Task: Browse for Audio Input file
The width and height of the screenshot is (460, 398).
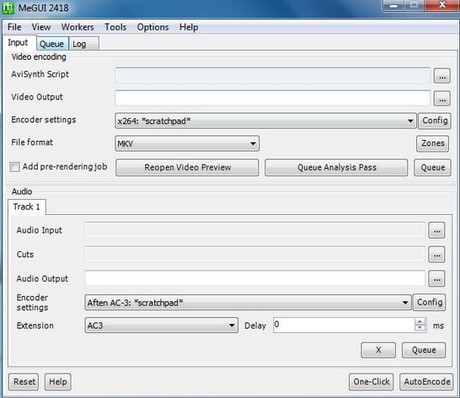Action: coord(437,230)
